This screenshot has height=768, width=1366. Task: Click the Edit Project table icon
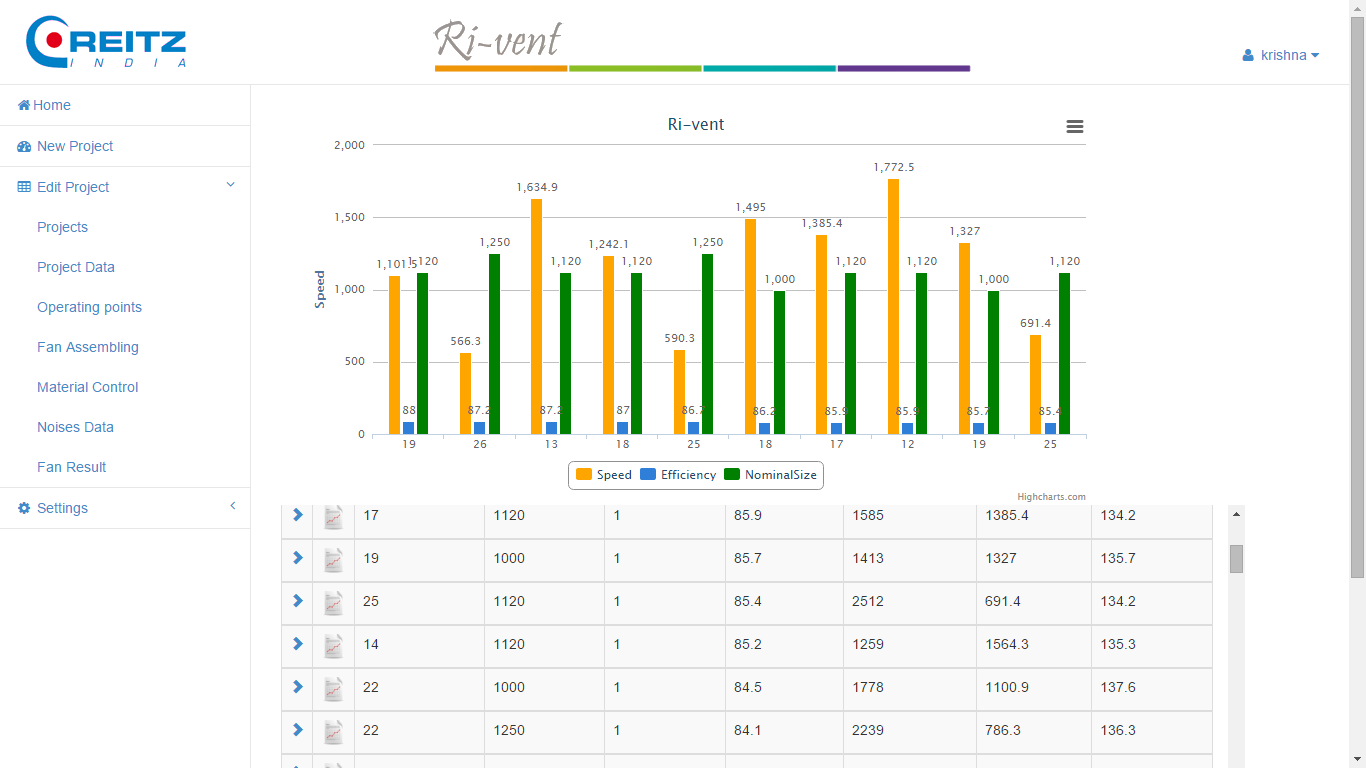(x=24, y=187)
